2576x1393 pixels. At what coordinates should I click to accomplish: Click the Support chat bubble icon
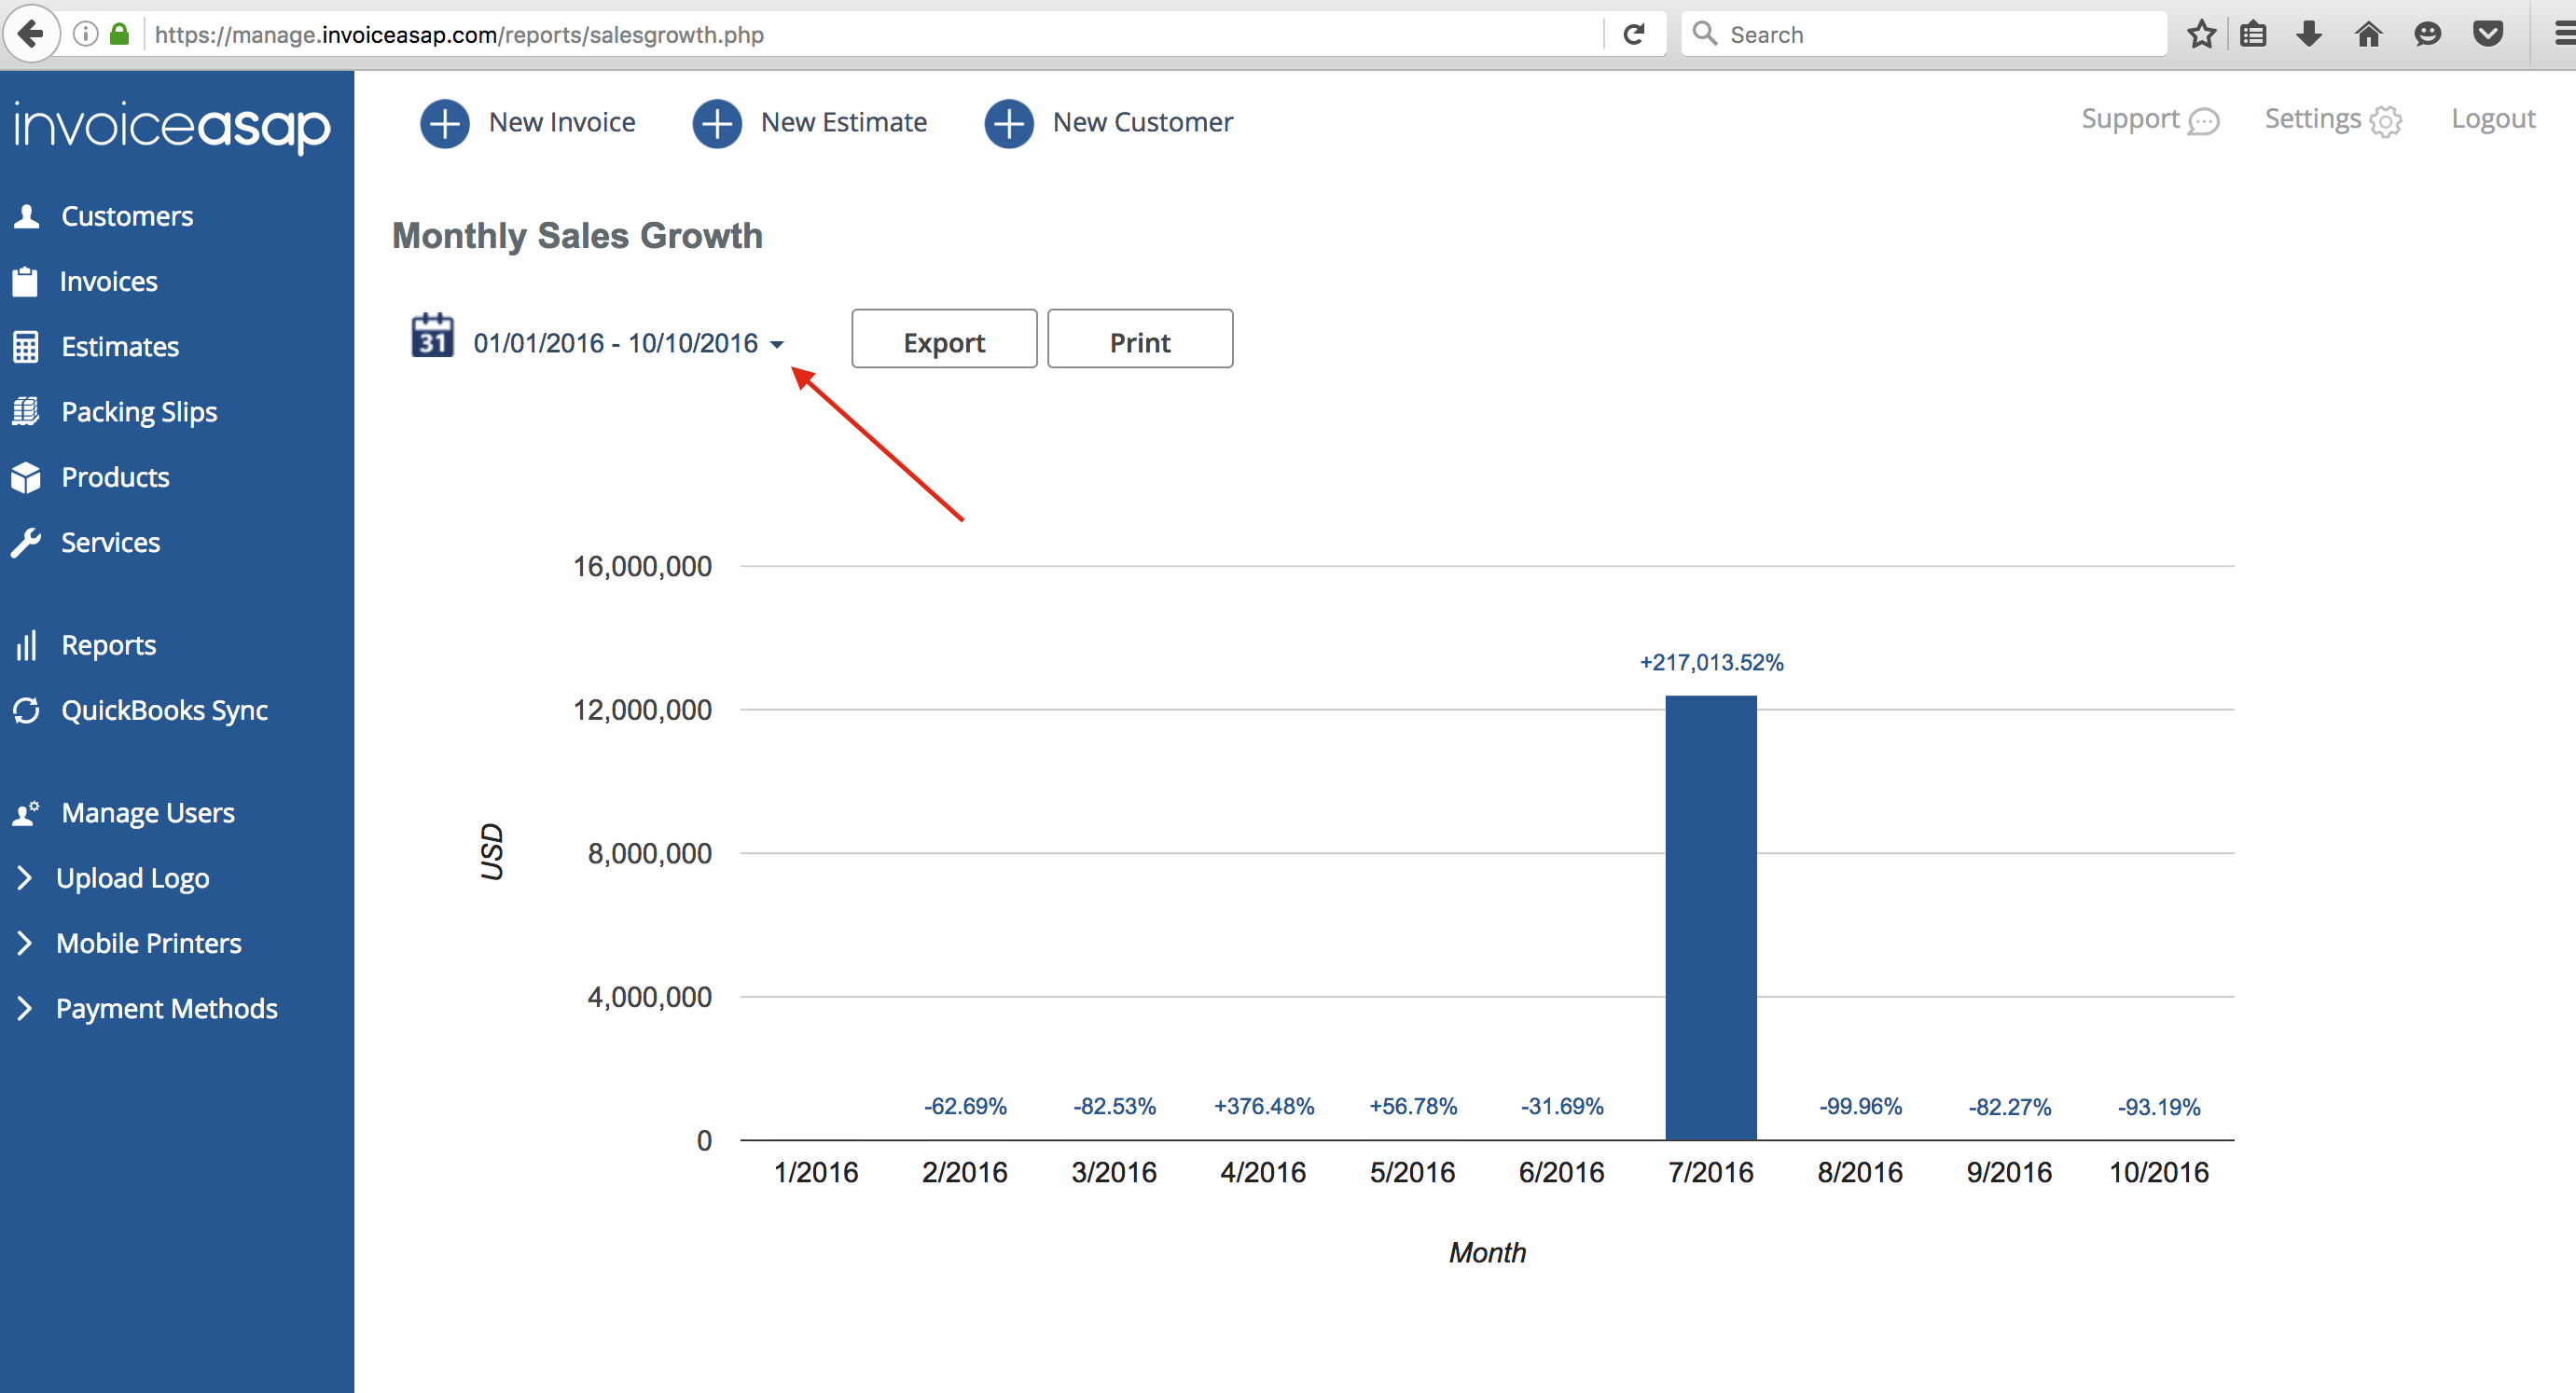click(x=2203, y=121)
